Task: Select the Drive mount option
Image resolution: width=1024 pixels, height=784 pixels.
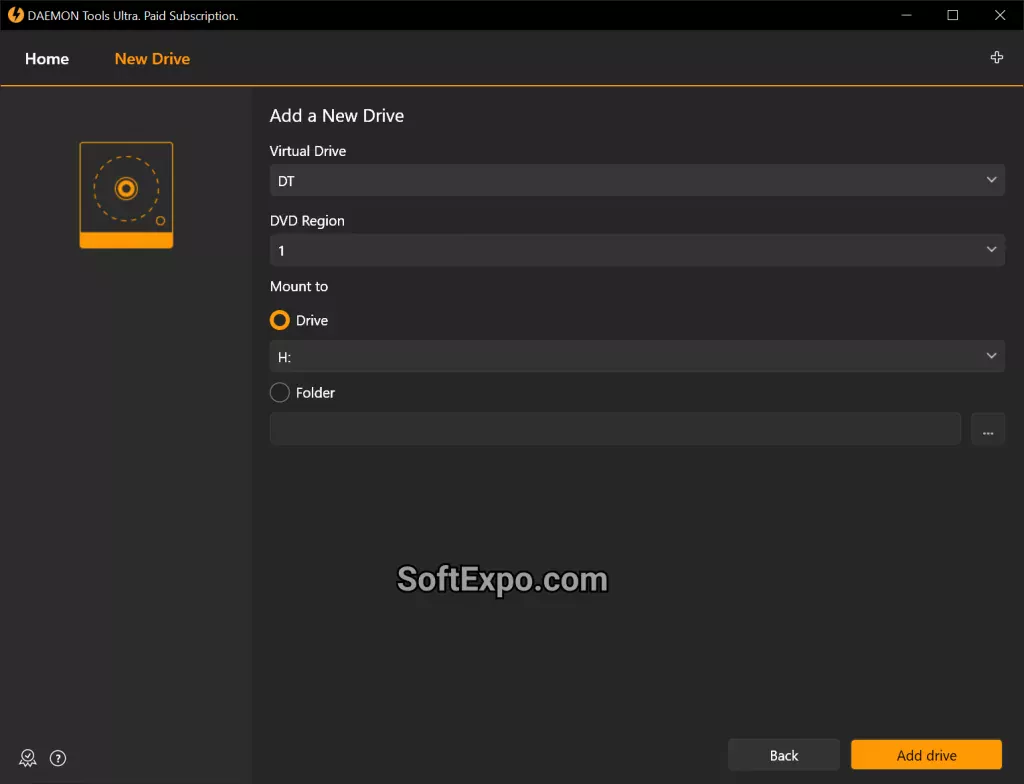Action: click(279, 320)
